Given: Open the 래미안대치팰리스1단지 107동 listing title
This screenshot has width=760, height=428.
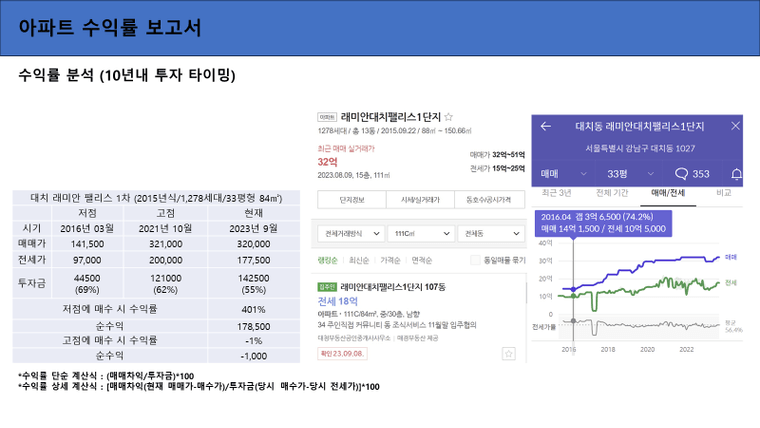Looking at the screenshot, I should tap(393, 287).
